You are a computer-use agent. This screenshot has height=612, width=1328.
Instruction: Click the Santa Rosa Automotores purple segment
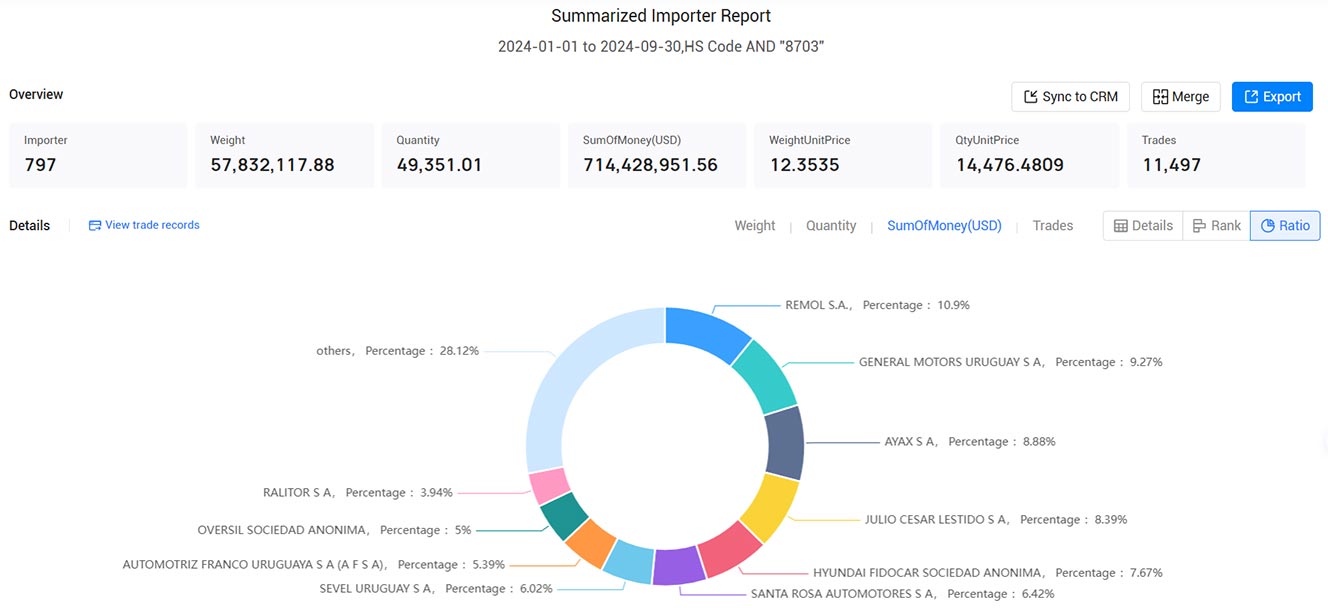click(679, 565)
